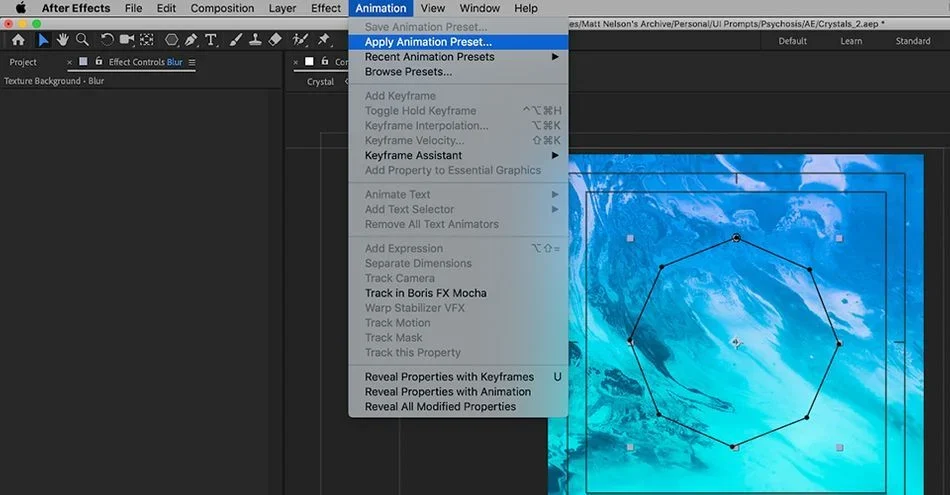Select the Eraser tool

pos(275,40)
